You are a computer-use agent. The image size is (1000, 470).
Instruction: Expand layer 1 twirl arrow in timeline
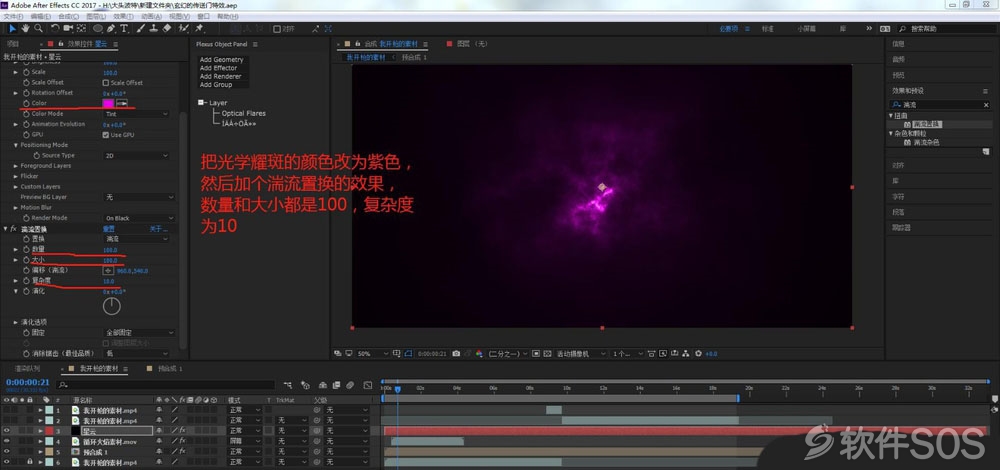(x=41, y=410)
